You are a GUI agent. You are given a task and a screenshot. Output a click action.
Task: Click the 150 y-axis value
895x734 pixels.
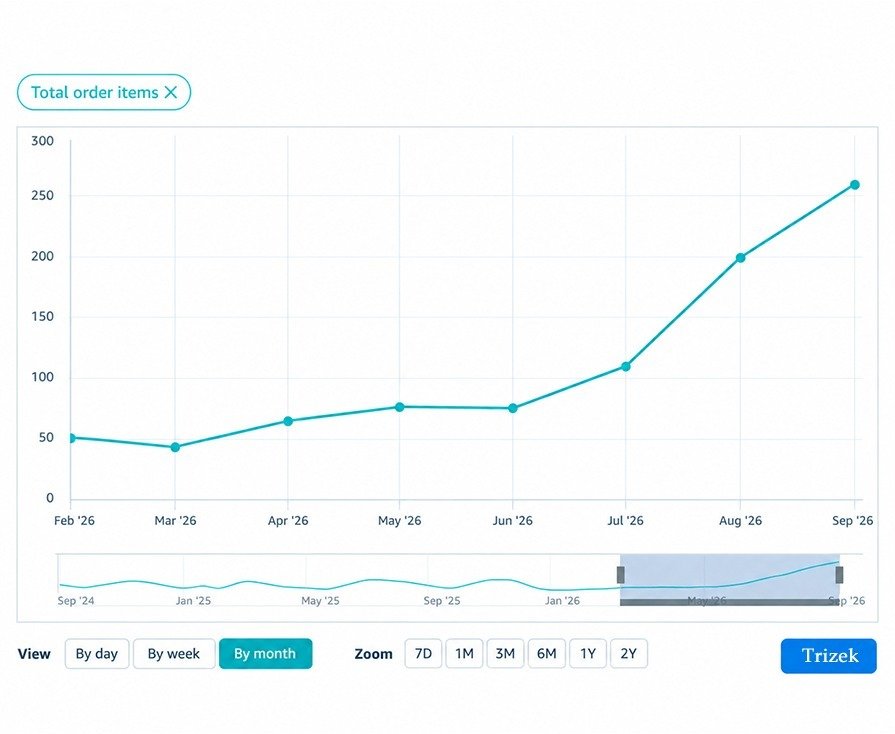coord(42,316)
